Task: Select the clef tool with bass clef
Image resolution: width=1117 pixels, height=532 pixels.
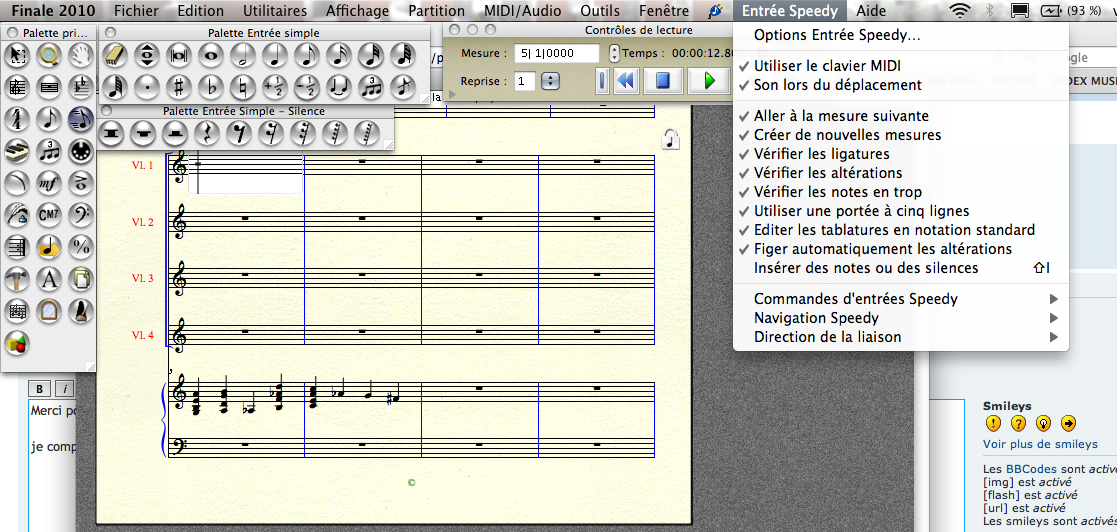Action: (x=81, y=213)
